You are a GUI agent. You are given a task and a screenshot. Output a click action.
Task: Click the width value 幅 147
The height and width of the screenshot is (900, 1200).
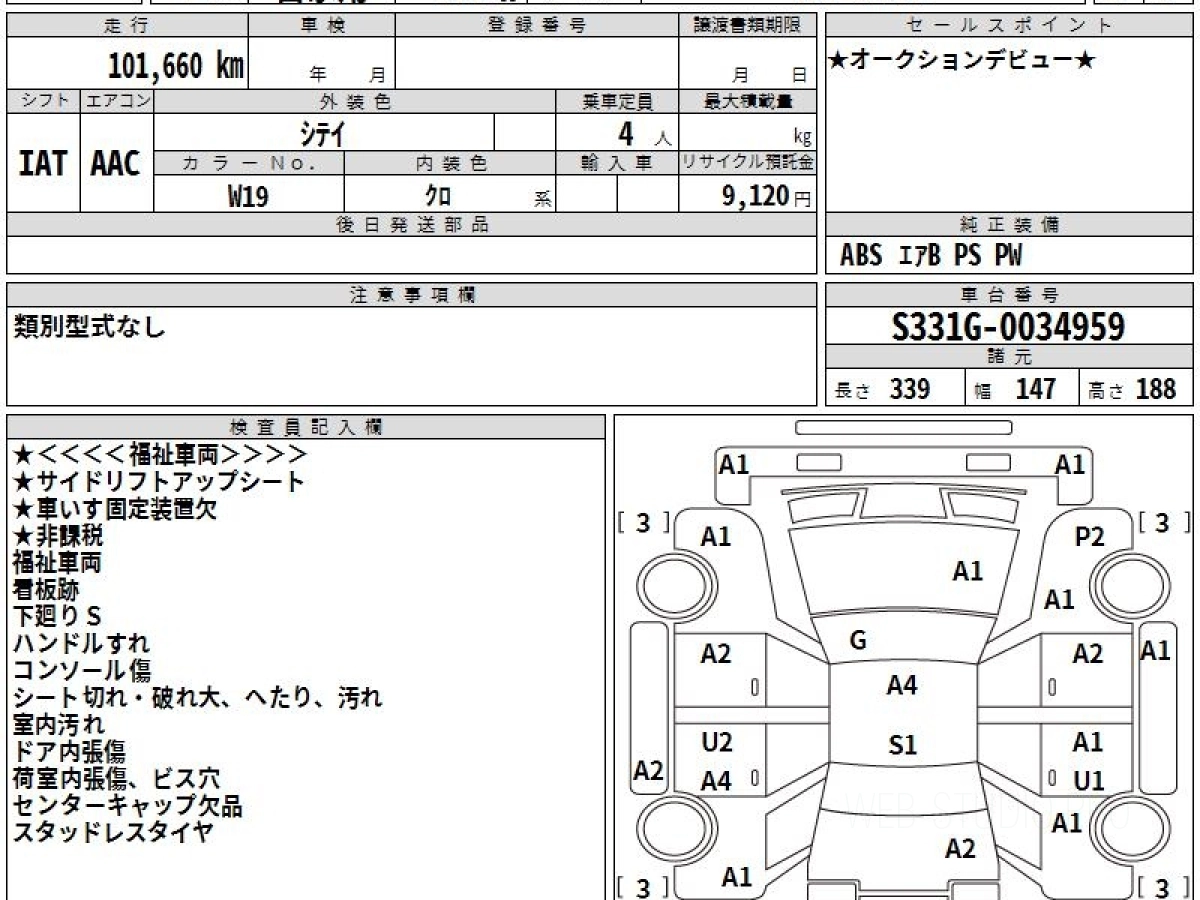tap(1016, 389)
